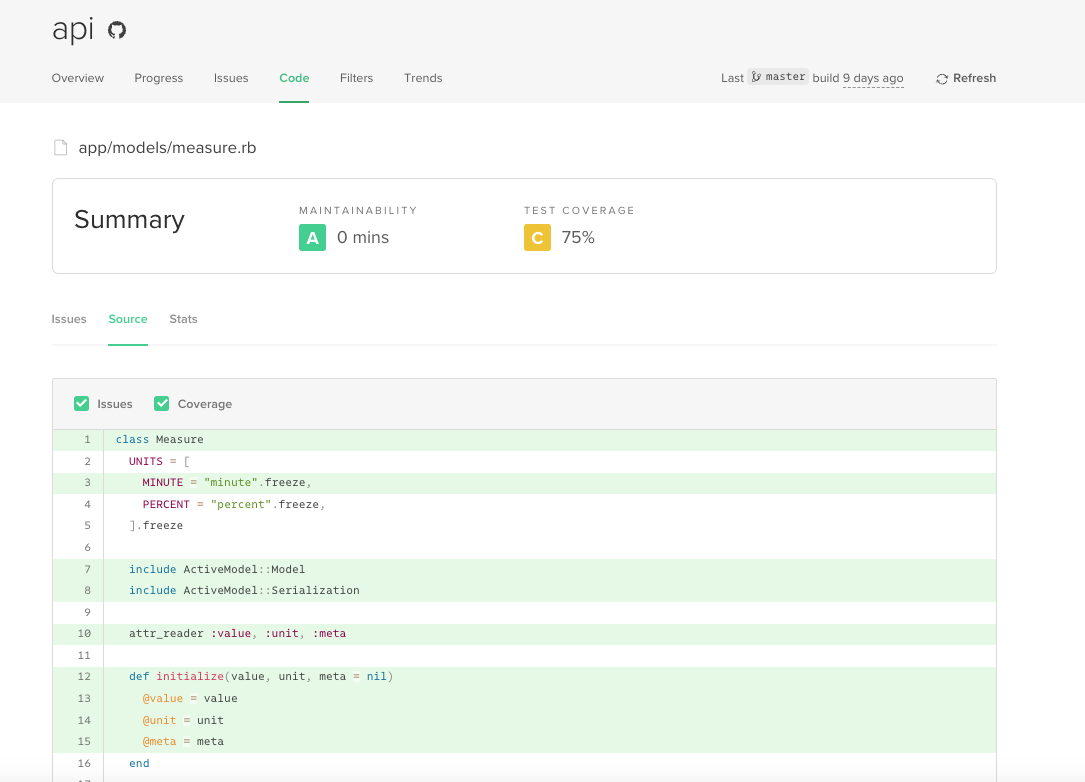Image resolution: width=1085 pixels, height=782 pixels.
Task: Click the 'end' keyword on line 16
Action: coord(139,763)
